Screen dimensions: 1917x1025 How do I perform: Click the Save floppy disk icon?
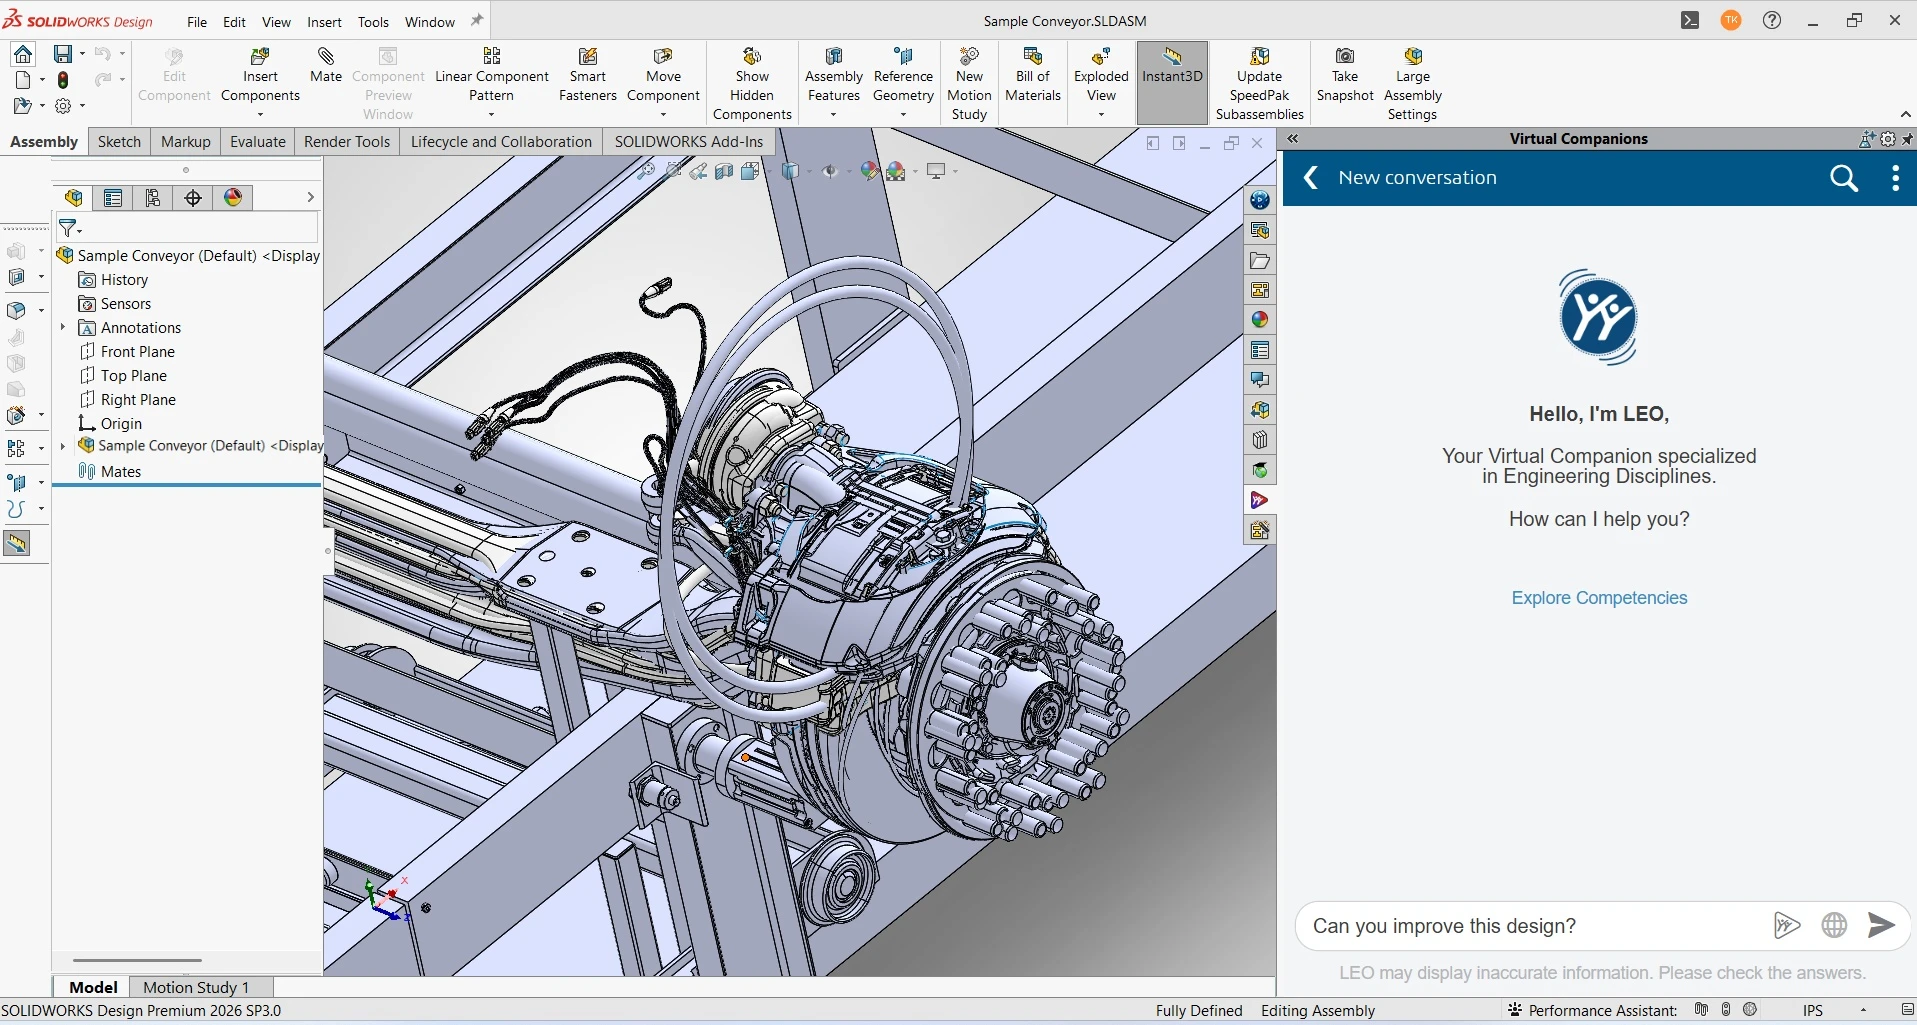63,54
